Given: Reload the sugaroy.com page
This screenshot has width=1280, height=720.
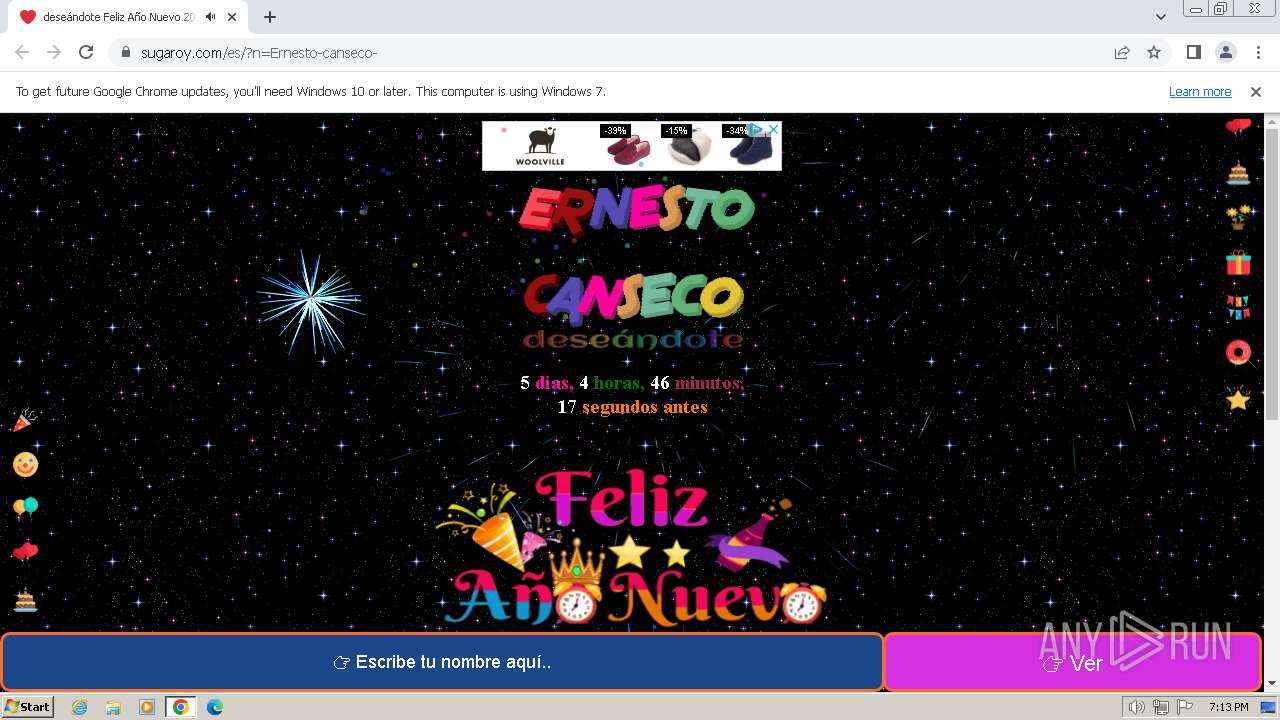Looking at the screenshot, I should (86, 52).
